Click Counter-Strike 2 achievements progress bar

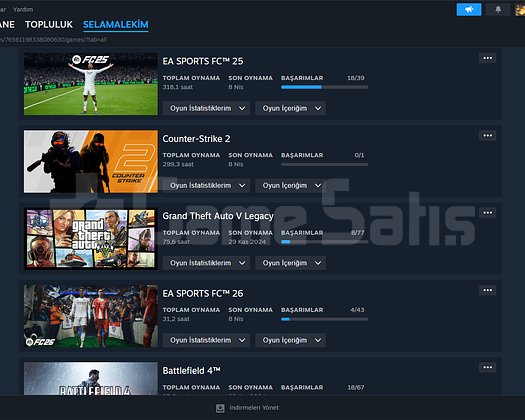pos(324,164)
